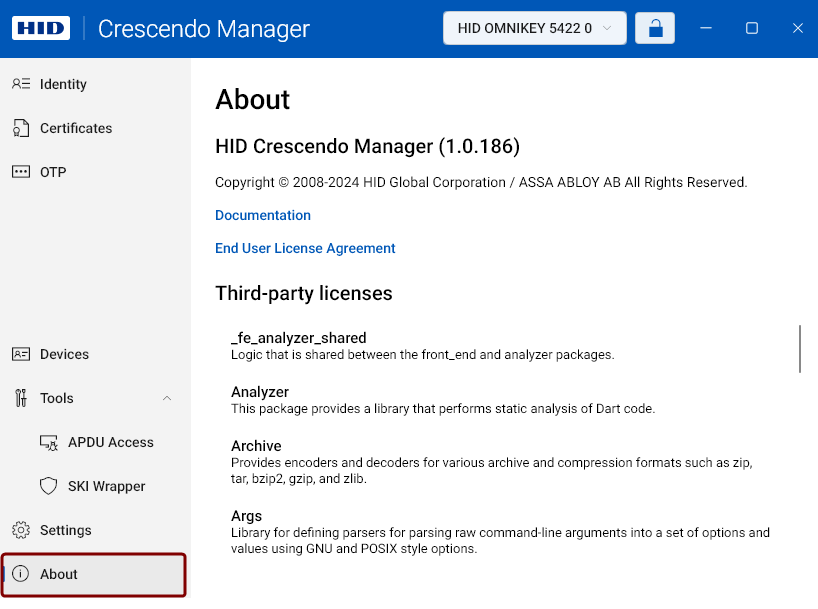Click the Certificates document icon
The width and height of the screenshot is (818, 609).
click(x=21, y=128)
